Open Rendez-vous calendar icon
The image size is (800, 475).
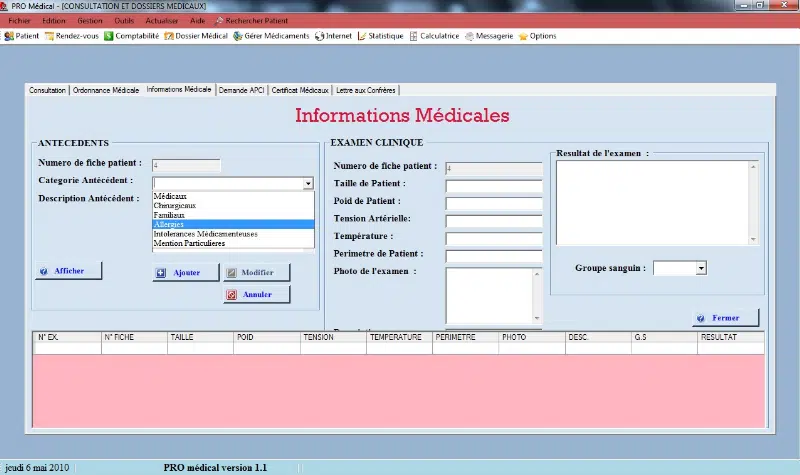pyautogui.click(x=49, y=36)
